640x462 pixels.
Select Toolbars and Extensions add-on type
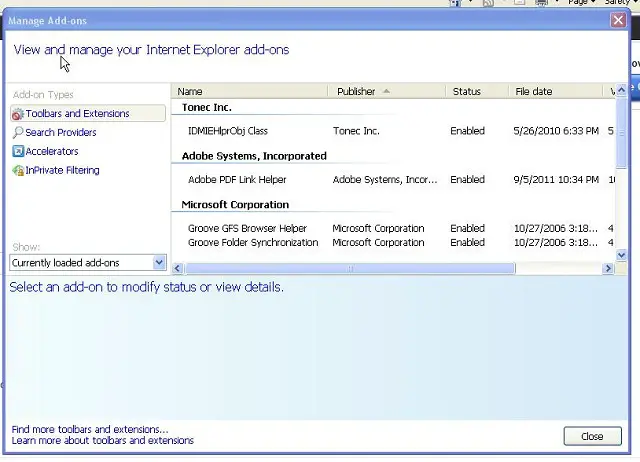[x=88, y=113]
